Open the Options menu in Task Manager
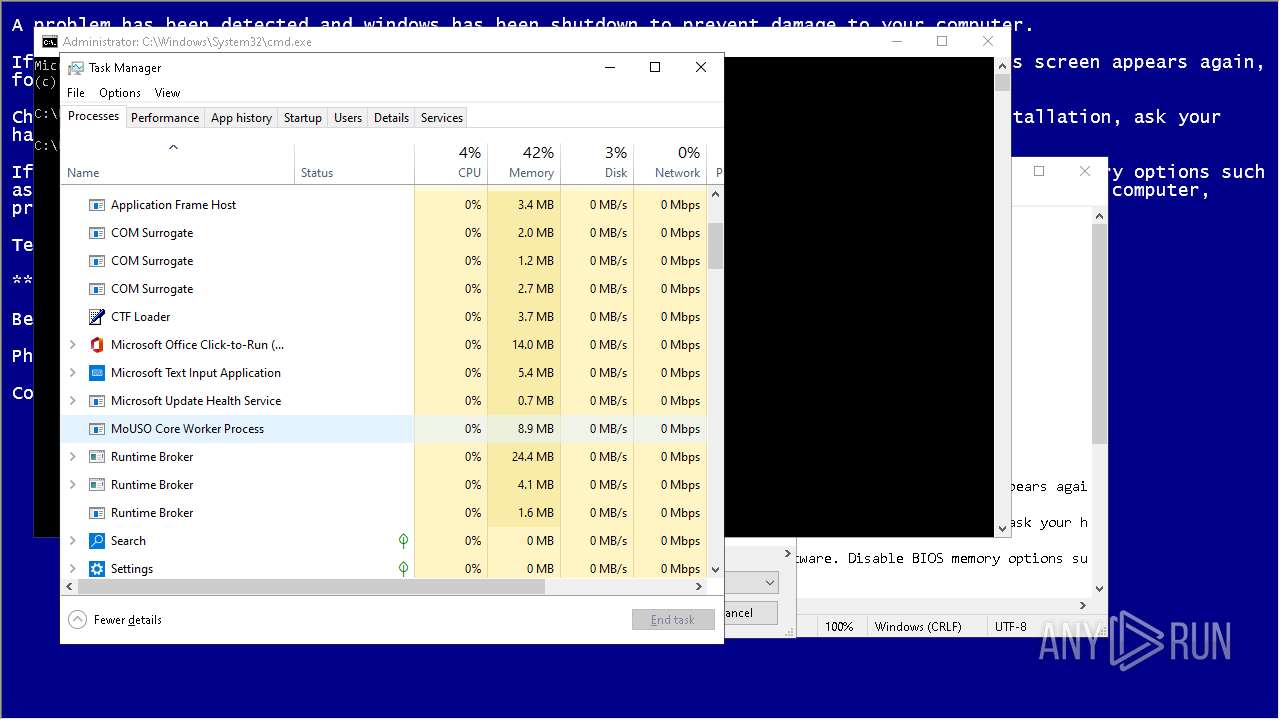Image resolution: width=1280 pixels, height=720 pixels. pyautogui.click(x=120, y=93)
